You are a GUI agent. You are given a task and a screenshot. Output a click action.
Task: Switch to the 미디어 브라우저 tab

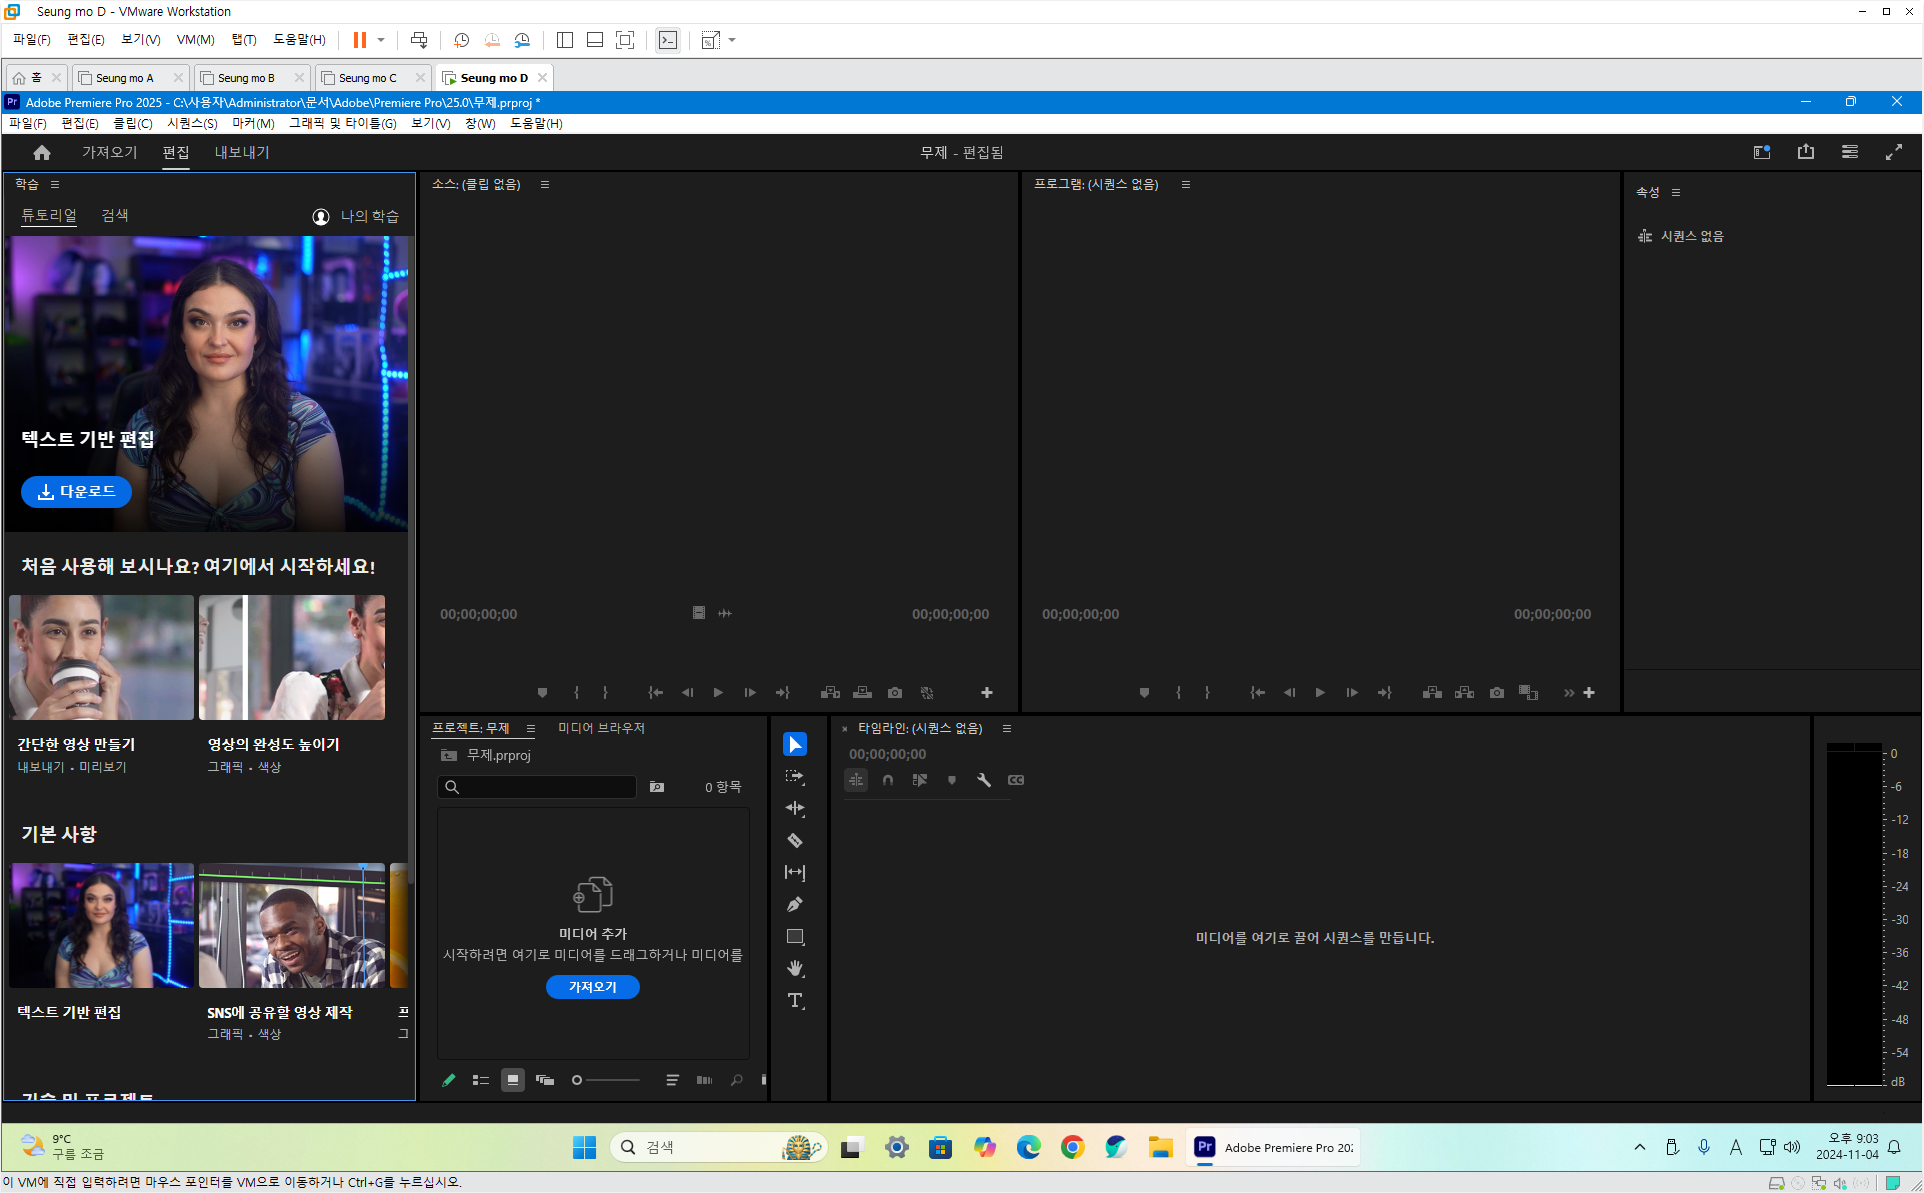pos(601,728)
